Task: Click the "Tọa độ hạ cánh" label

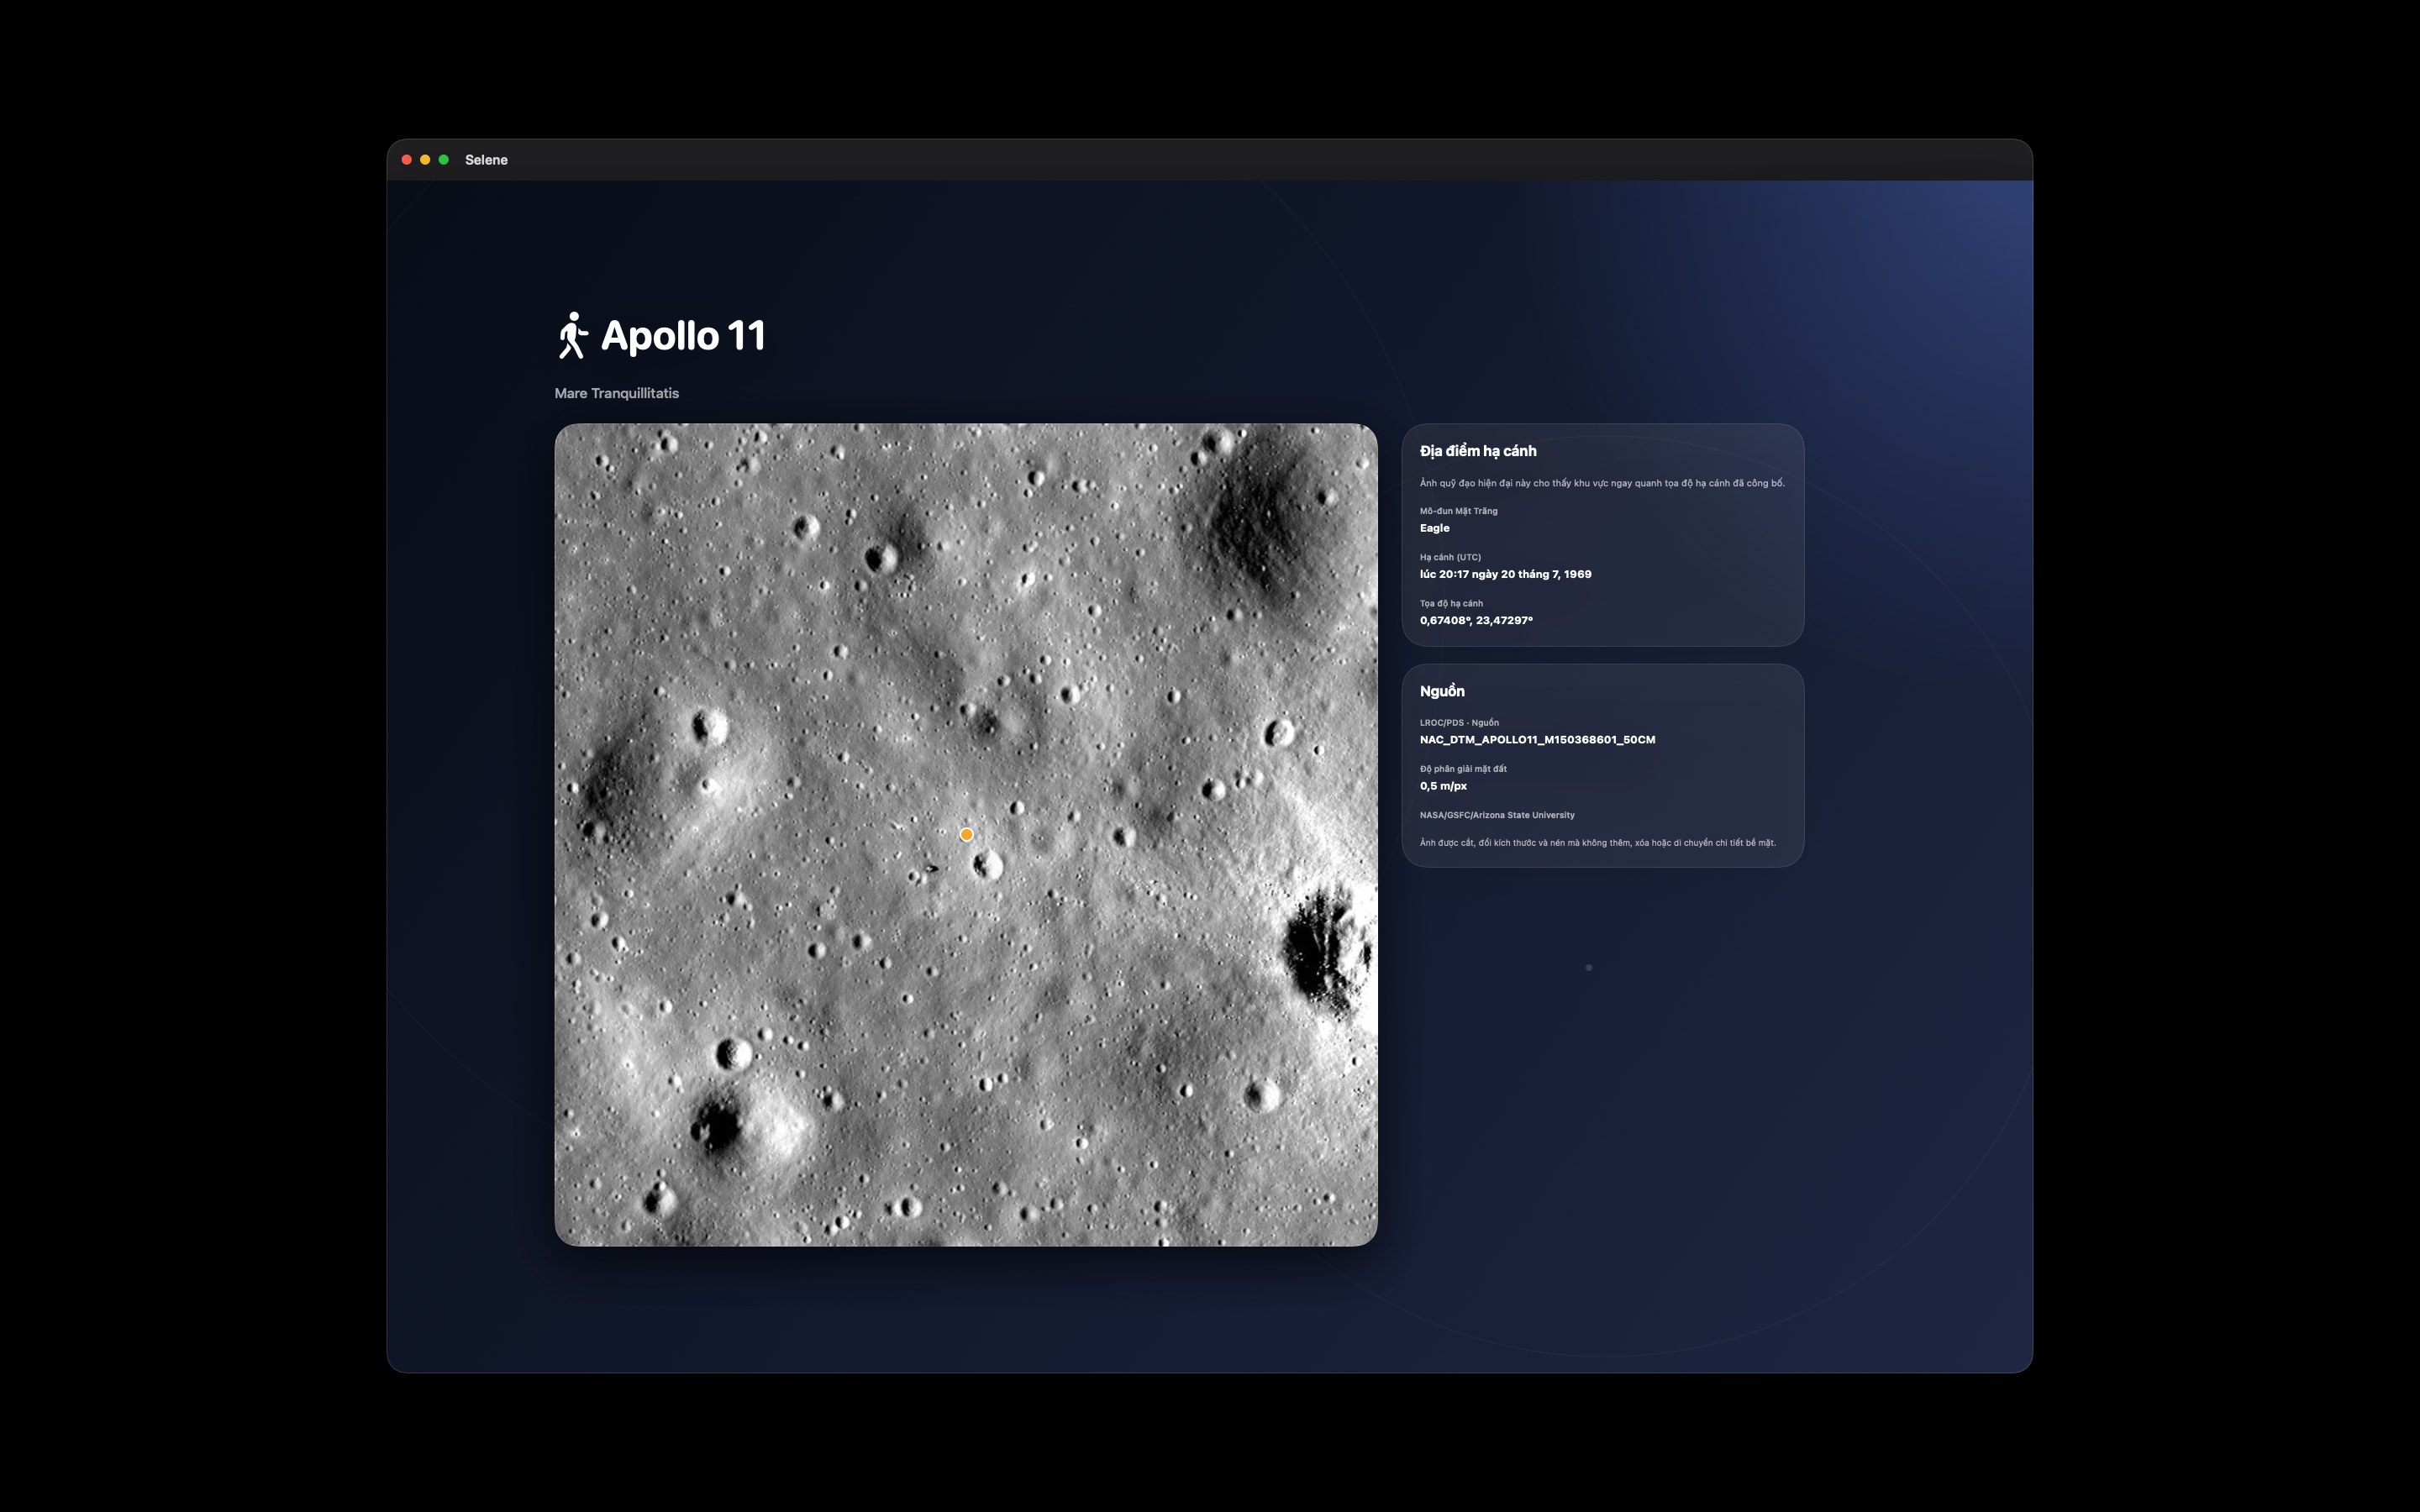Action: tap(1452, 603)
